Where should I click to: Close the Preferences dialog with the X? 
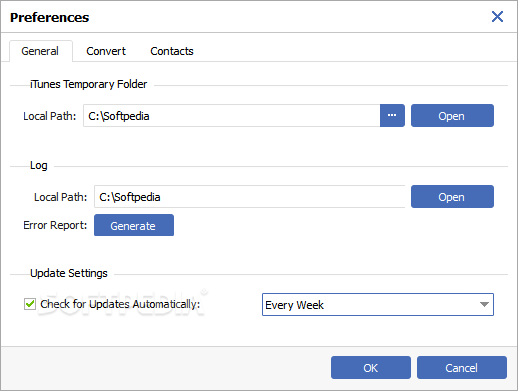497,16
